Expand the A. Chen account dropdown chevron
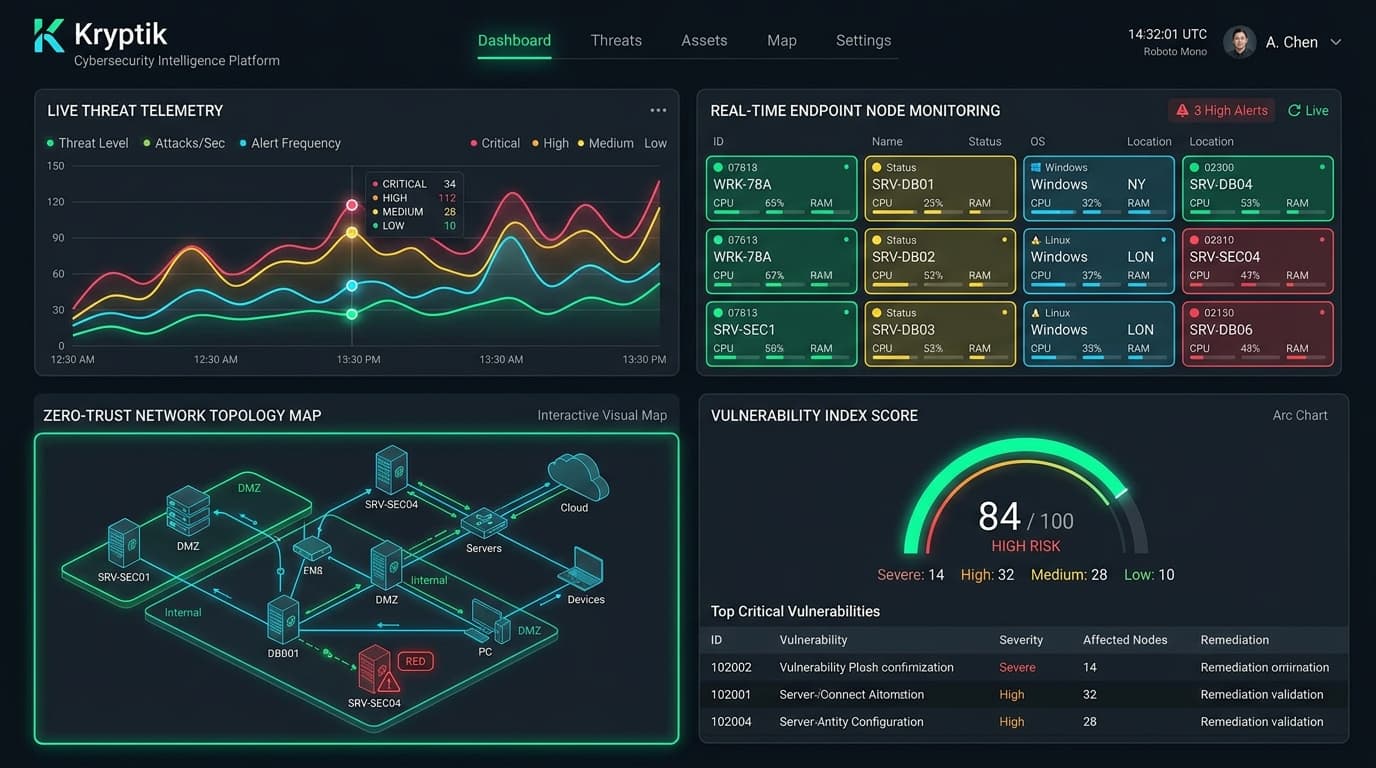 1335,42
